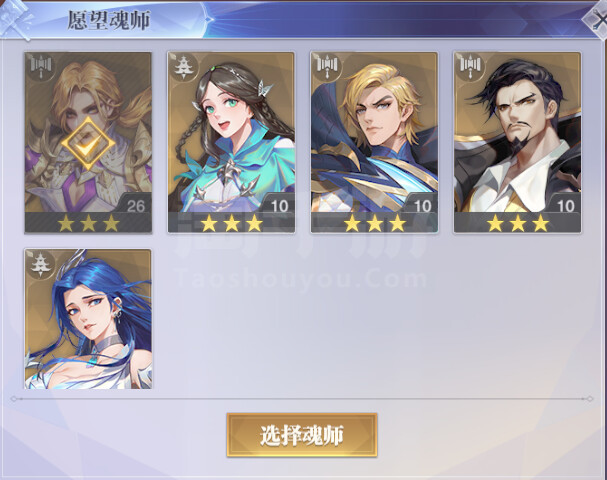
Task: Click the horizontal divider scrollbar line
Action: point(301,398)
